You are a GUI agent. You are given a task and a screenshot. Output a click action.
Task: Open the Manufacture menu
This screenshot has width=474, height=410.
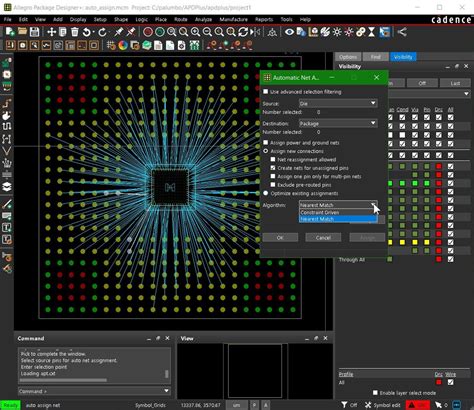click(x=234, y=19)
